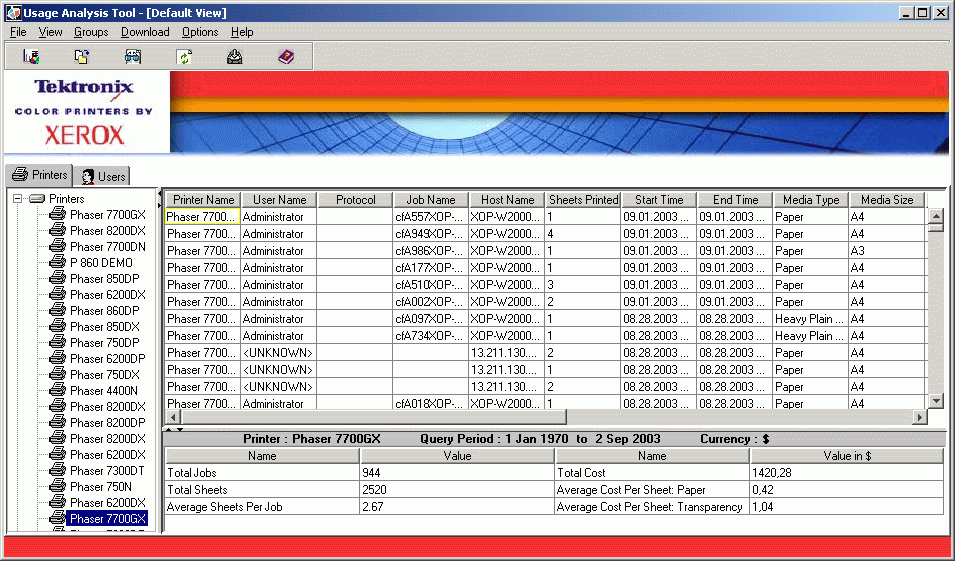Click the printer icon beside Phaser 750N

[58, 486]
